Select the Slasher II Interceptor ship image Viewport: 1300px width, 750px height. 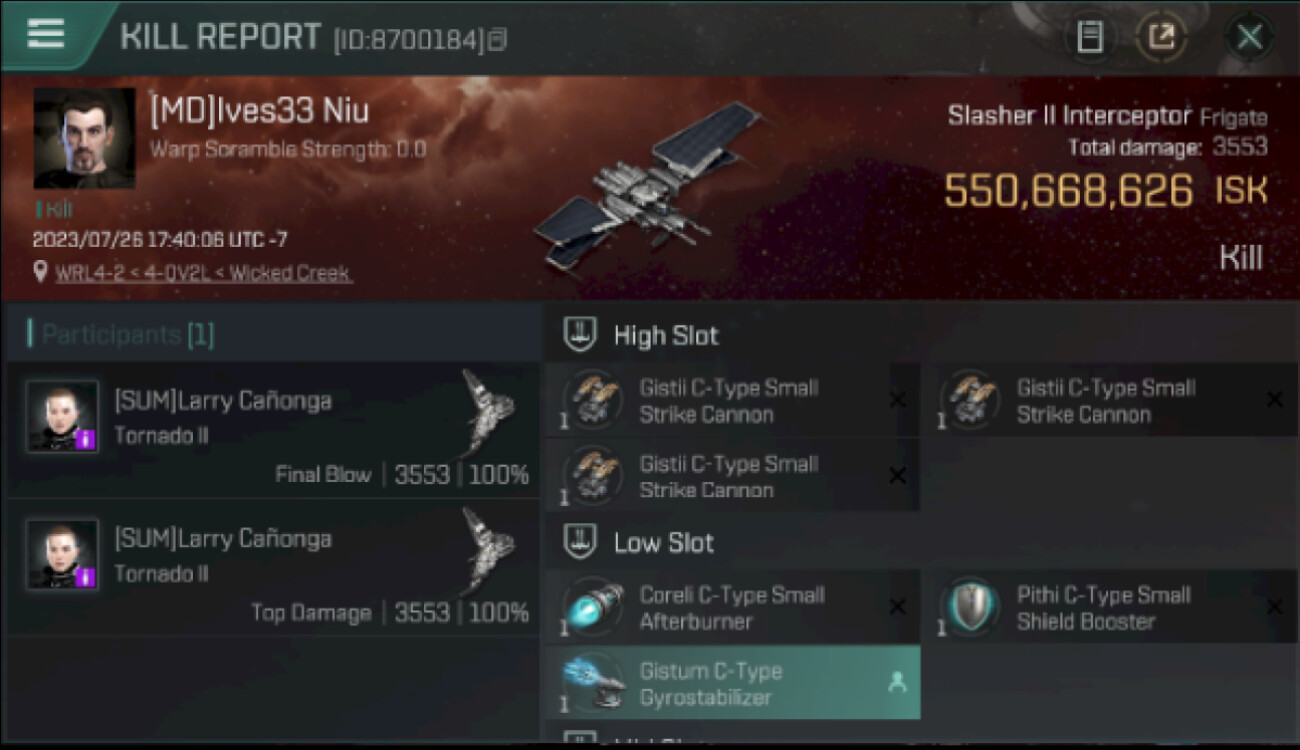point(649,187)
